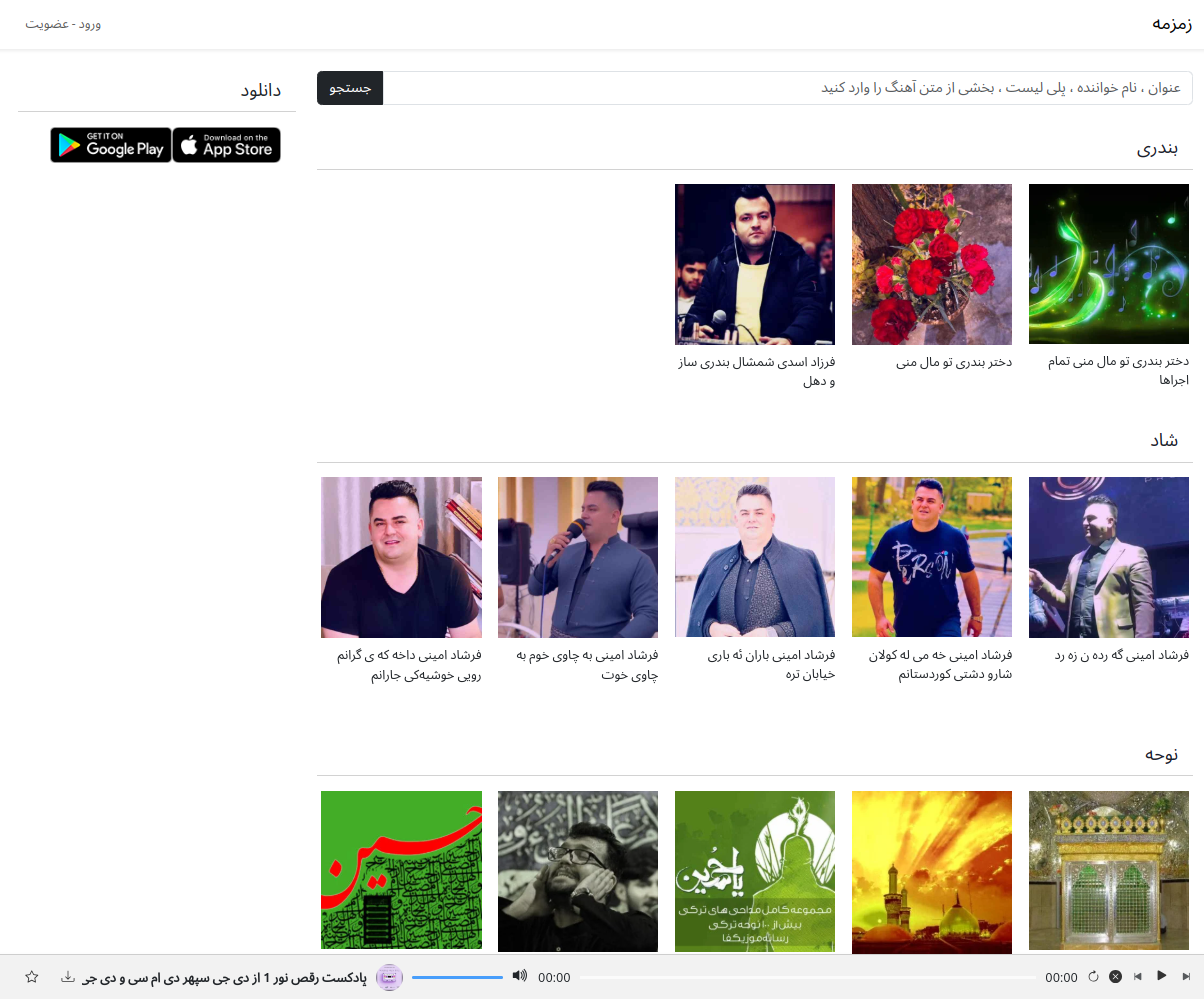Click the round X icon in player bar
Viewport: 1204px width, 999px height.
tap(1115, 977)
